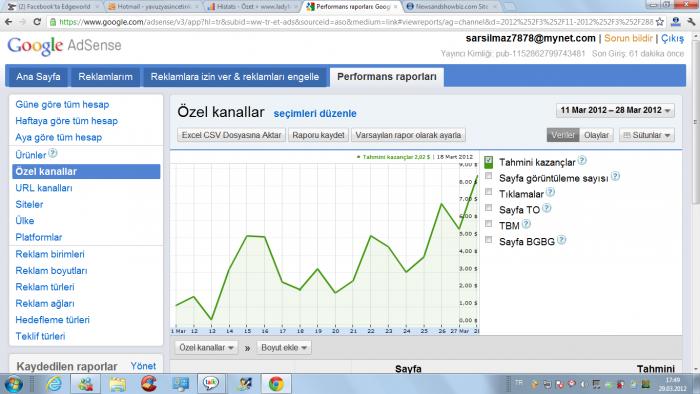Open the Boyut ekle dropdown
The width and height of the screenshot is (700, 394).
point(284,348)
